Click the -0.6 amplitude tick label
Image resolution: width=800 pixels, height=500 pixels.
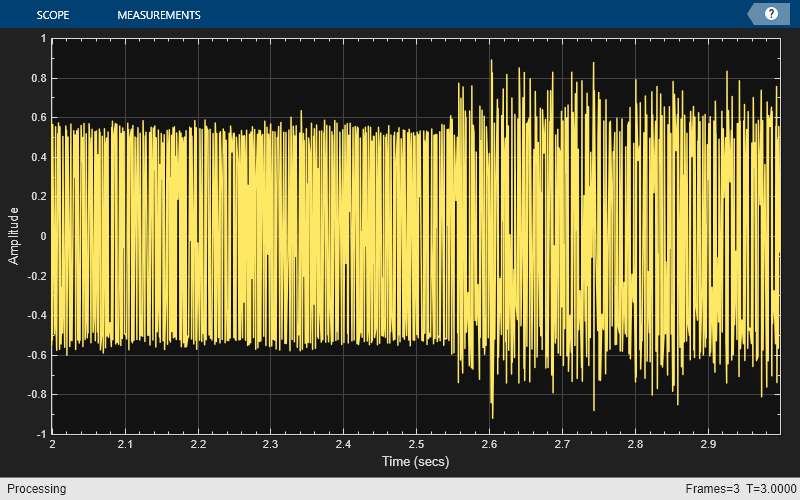coord(37,355)
